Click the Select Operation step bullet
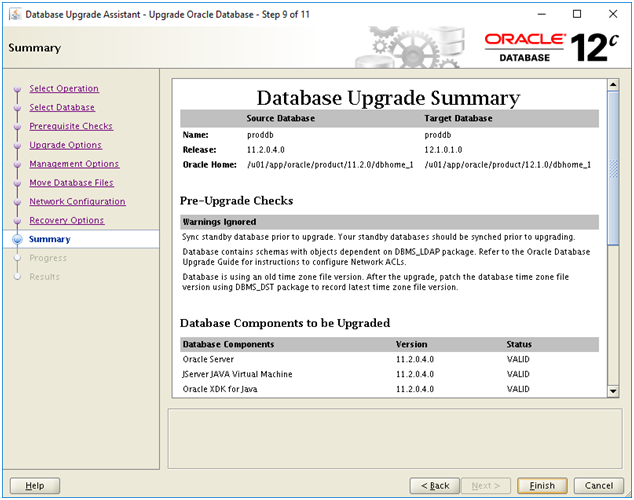This screenshot has height=500, width=634. click(x=17, y=89)
